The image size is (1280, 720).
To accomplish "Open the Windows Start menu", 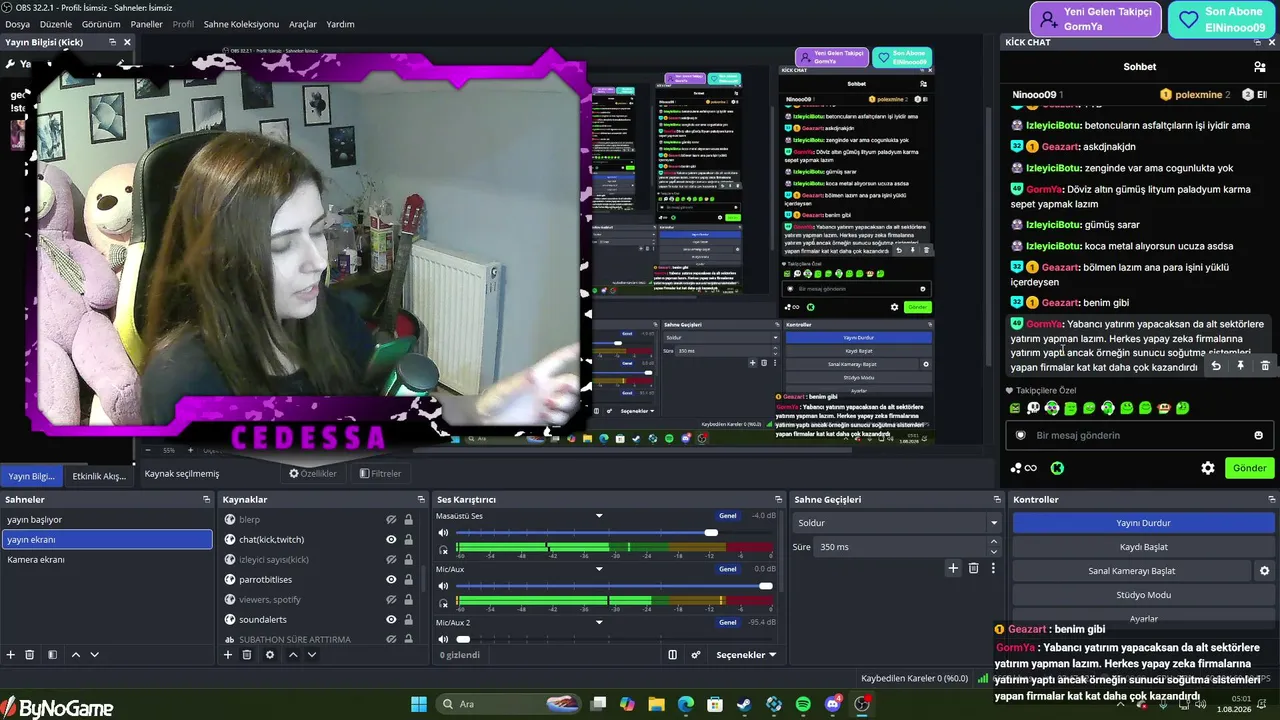I will point(418,704).
